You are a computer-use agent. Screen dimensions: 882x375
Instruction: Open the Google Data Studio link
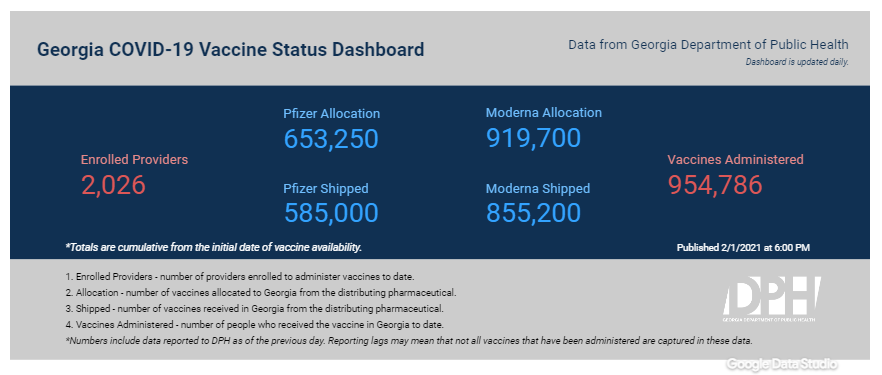click(x=781, y=364)
